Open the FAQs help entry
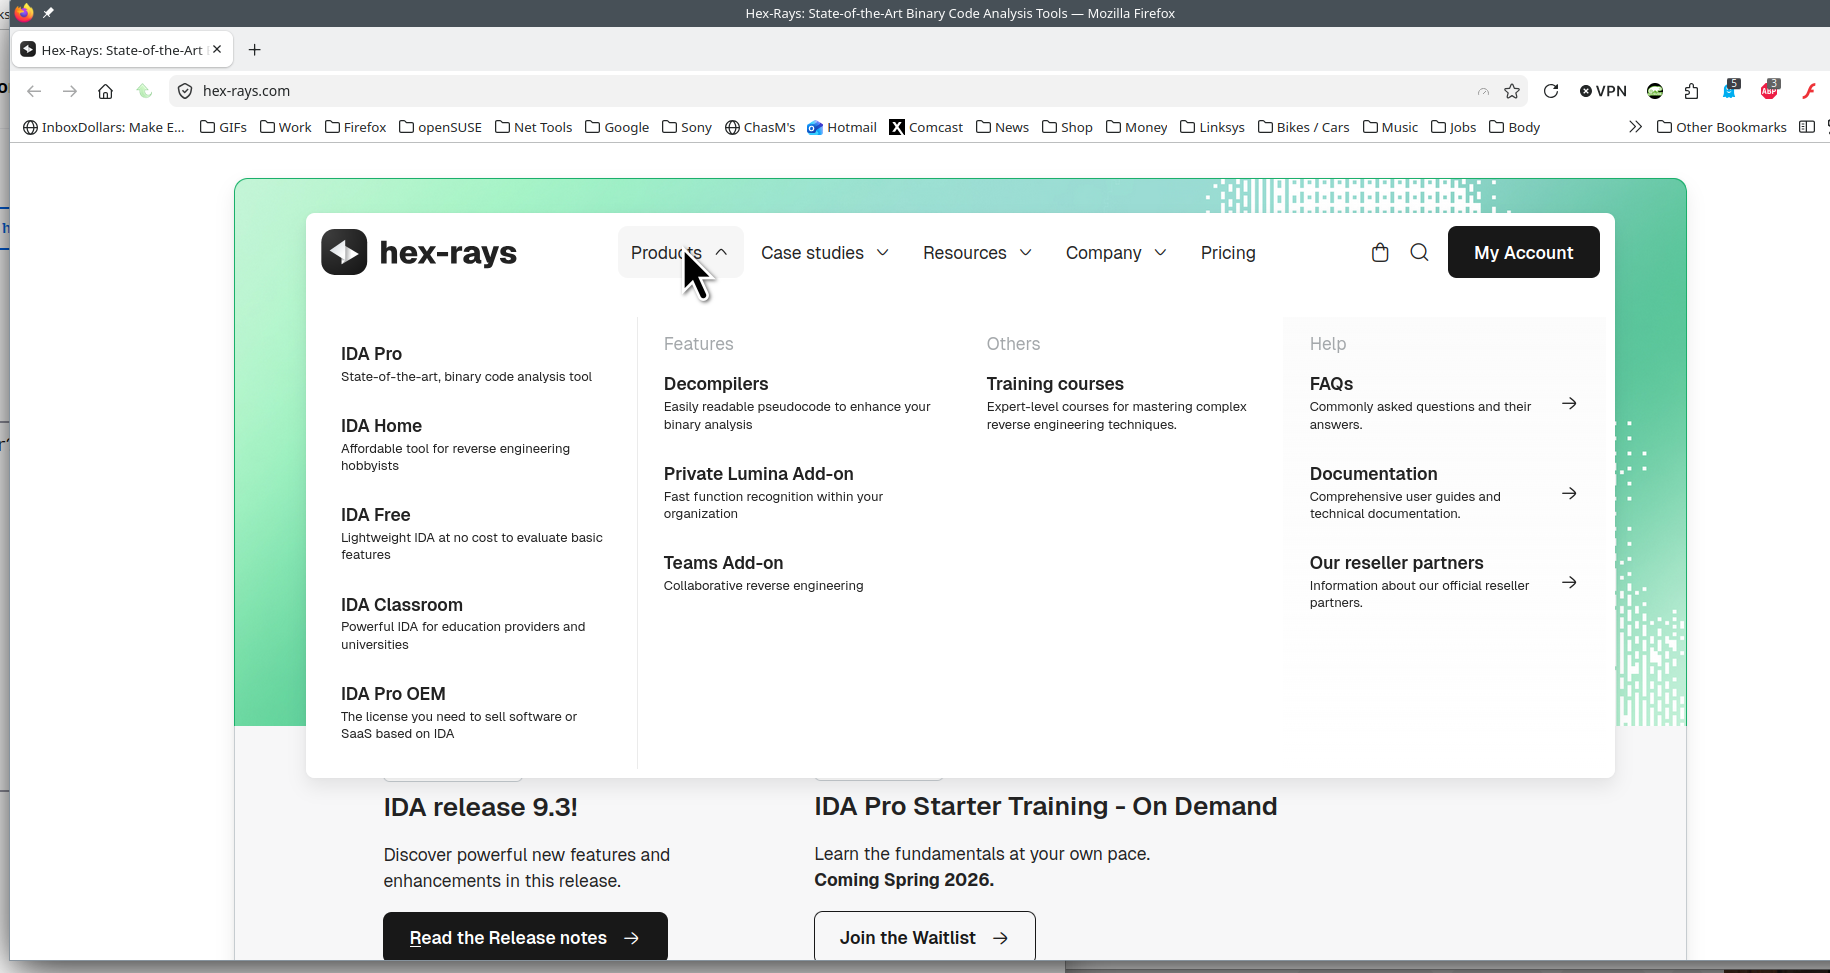 point(1443,403)
